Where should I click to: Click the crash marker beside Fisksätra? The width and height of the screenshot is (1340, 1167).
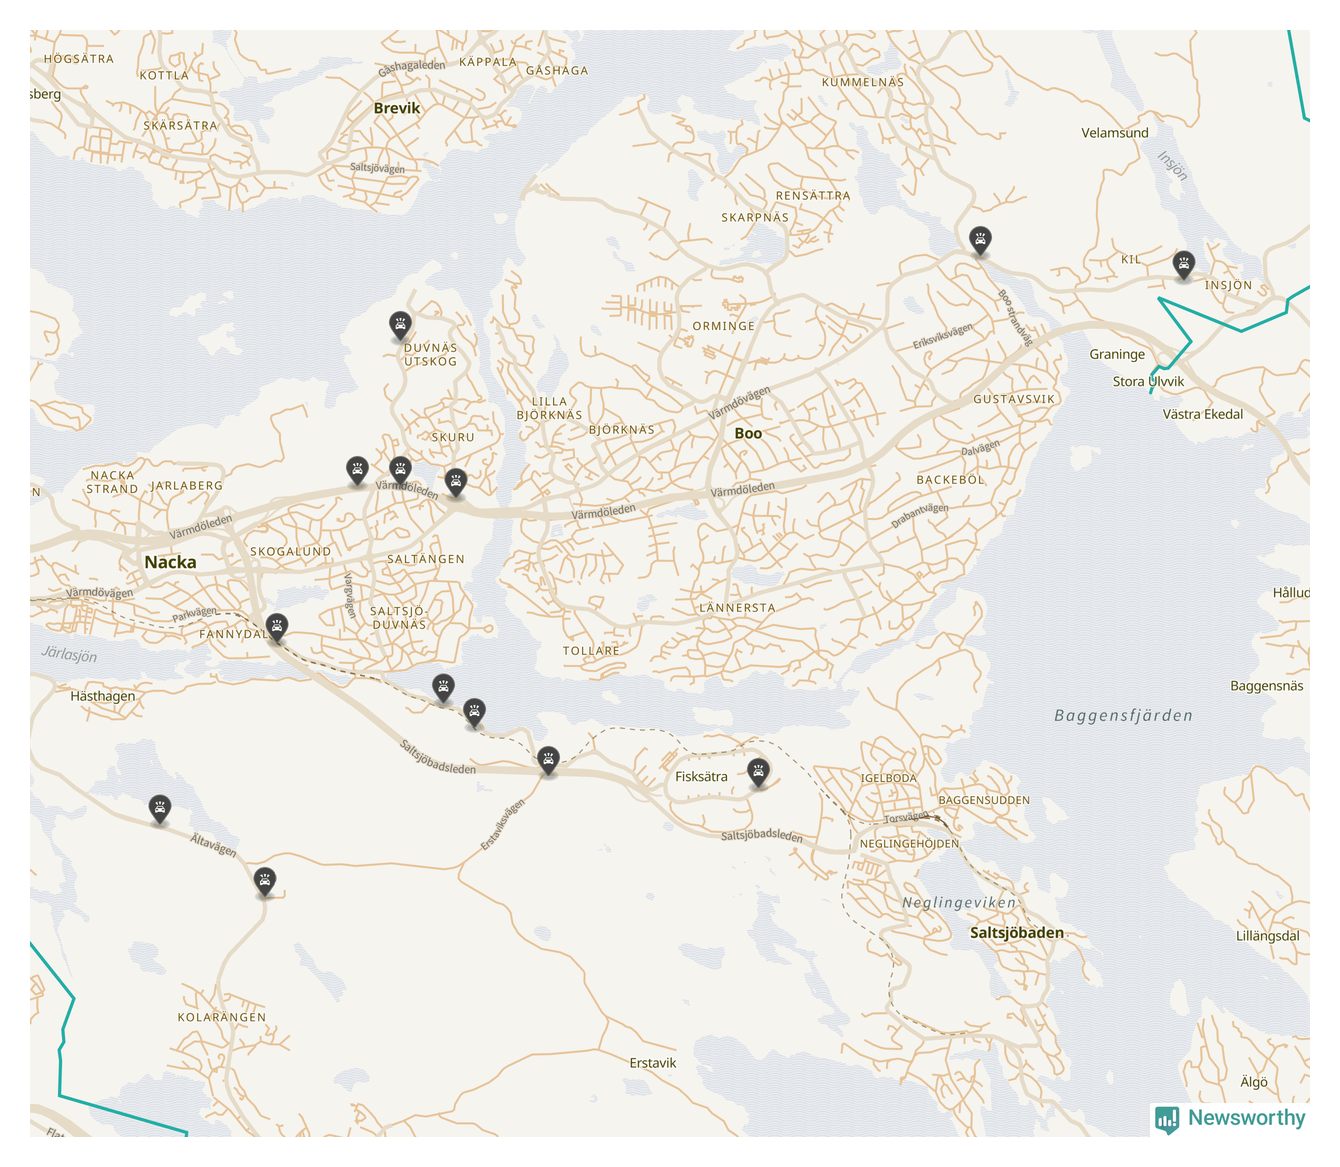[x=758, y=771]
